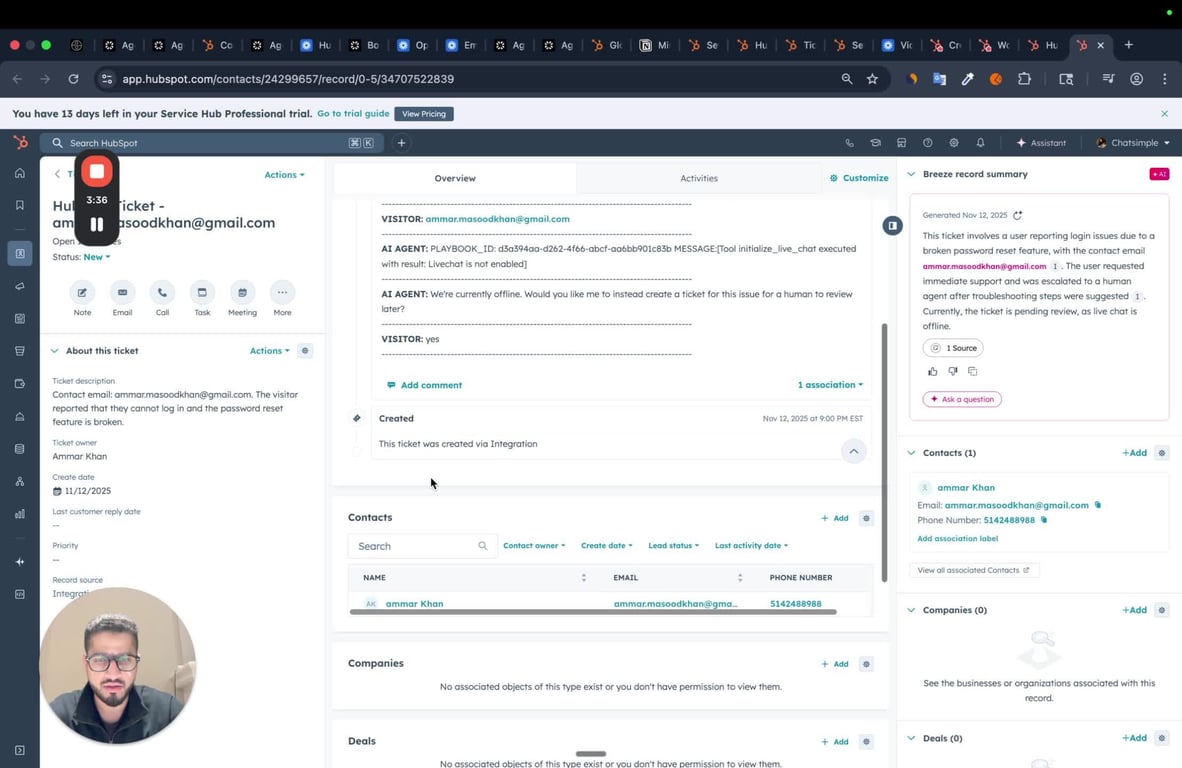Open the More actions icon
1182x768 pixels.
pyautogui.click(x=282, y=292)
